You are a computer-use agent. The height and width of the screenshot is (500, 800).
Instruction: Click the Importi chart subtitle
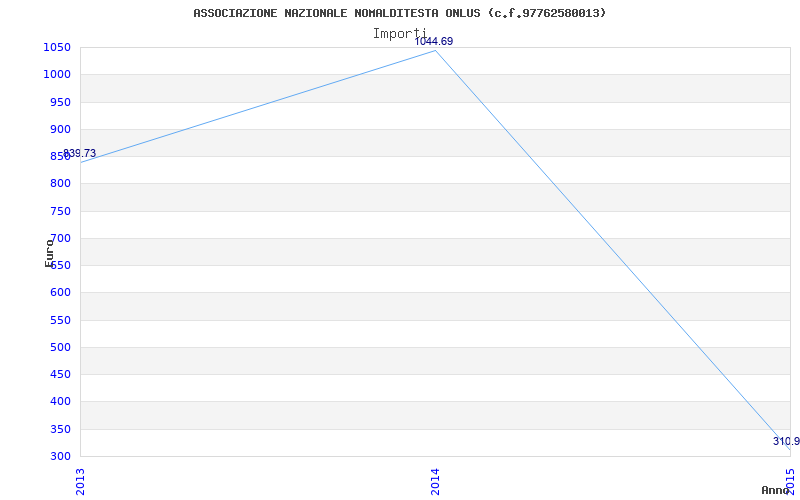399,34
